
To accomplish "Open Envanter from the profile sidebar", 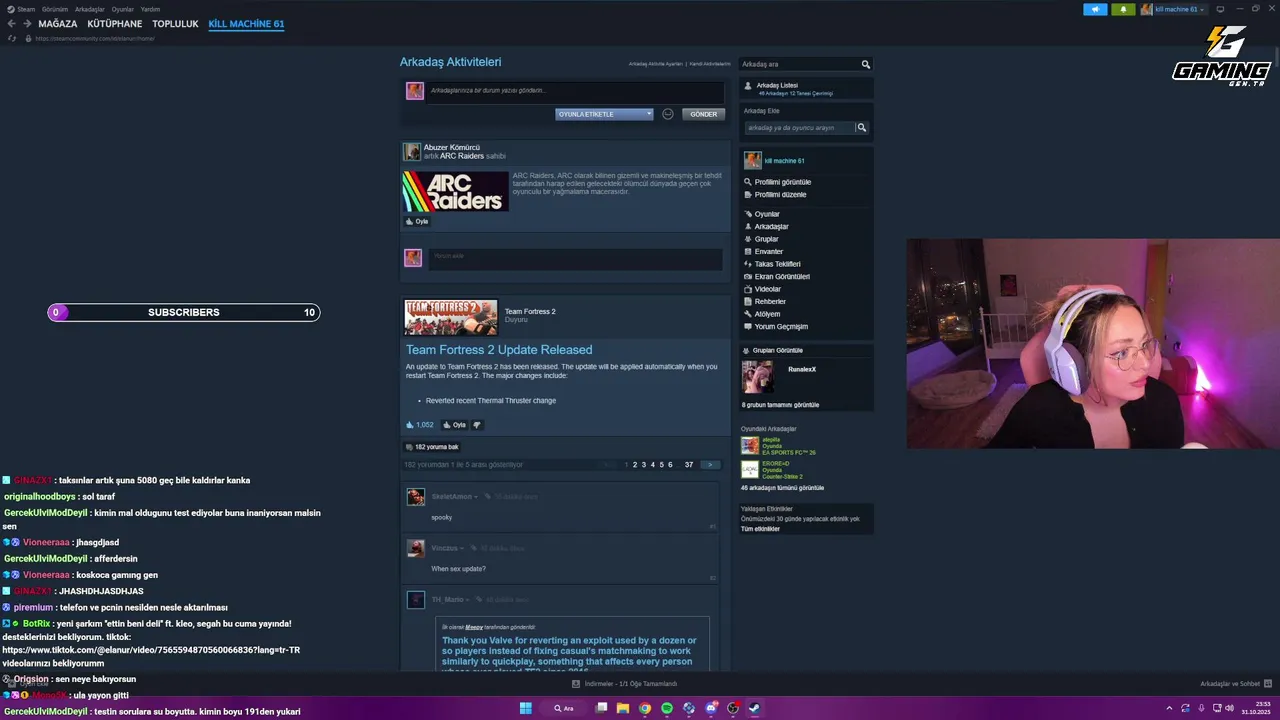I will tap(768, 252).
